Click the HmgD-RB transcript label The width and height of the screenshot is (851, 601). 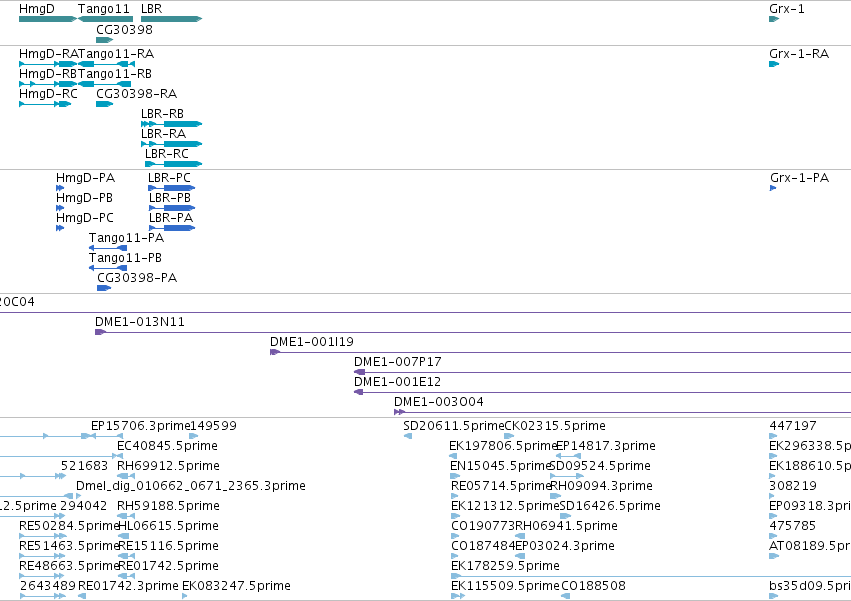tap(48, 74)
